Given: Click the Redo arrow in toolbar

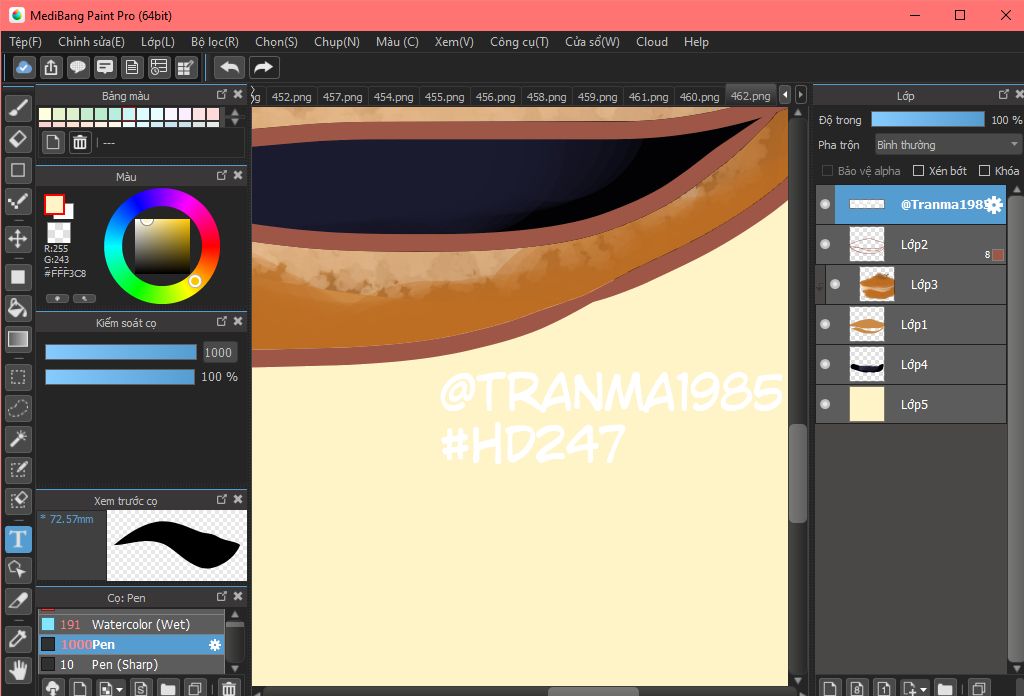Looking at the screenshot, I should [x=263, y=67].
